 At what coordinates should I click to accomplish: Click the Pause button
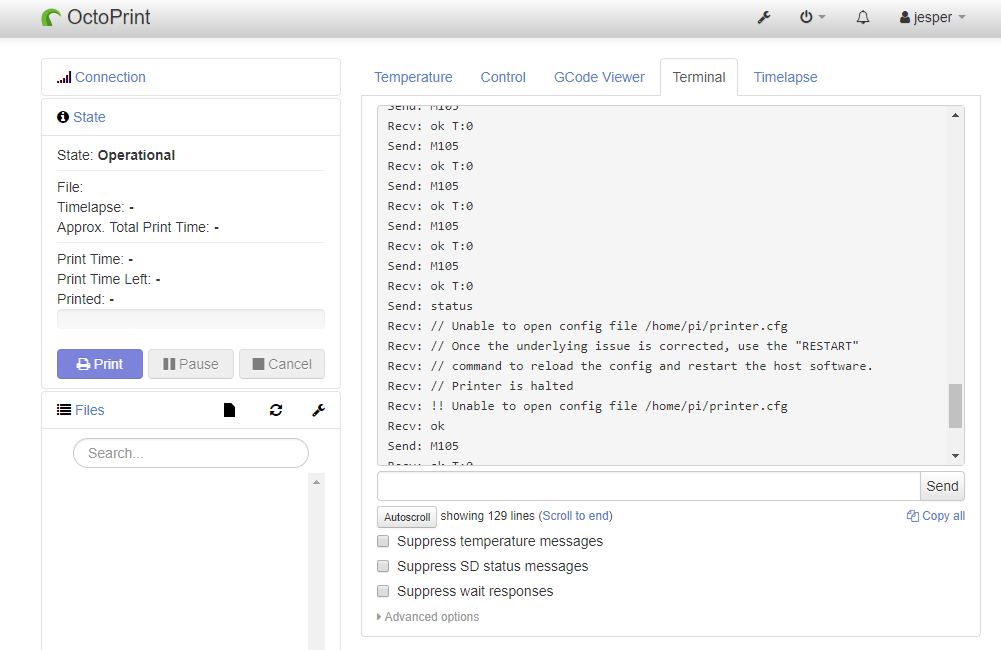(x=190, y=364)
